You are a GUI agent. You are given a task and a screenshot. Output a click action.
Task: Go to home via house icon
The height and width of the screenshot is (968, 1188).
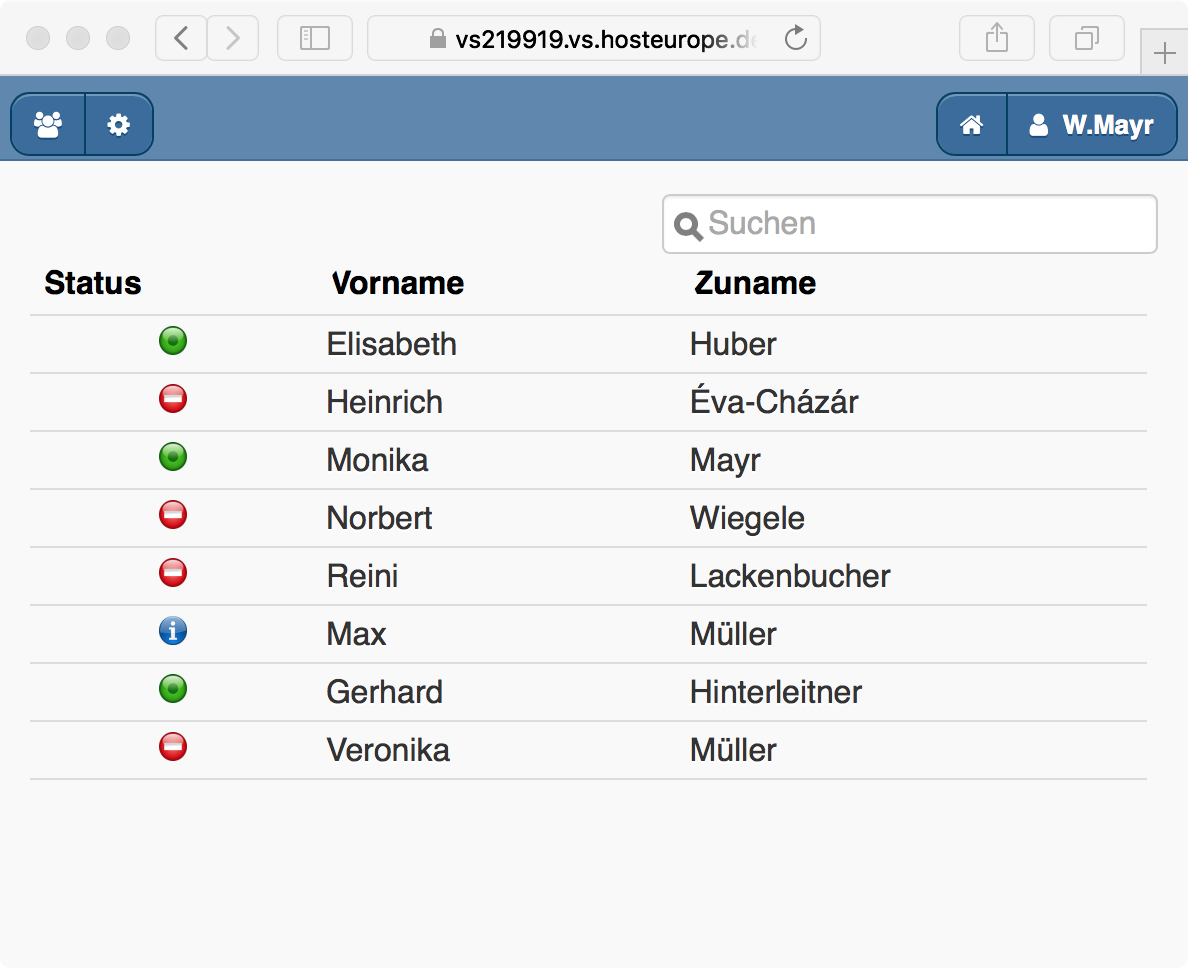[x=971, y=125]
